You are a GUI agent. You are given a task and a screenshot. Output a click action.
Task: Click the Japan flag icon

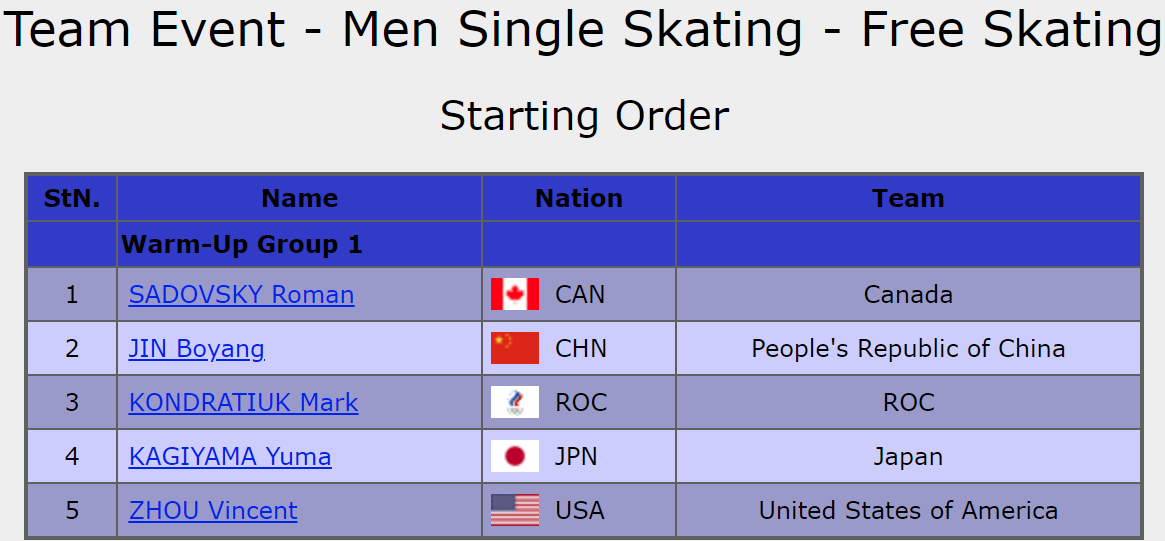coord(515,457)
